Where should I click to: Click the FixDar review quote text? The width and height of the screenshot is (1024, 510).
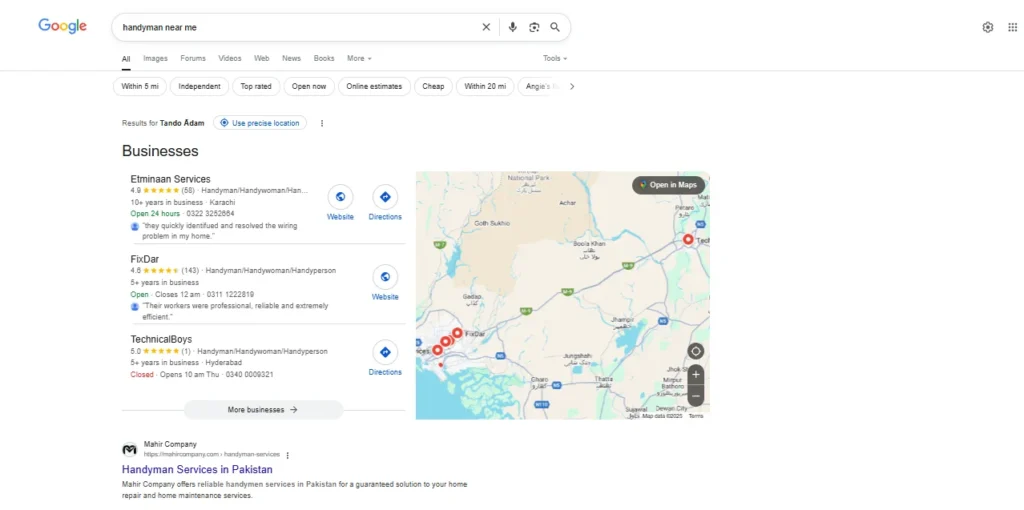click(x=235, y=311)
